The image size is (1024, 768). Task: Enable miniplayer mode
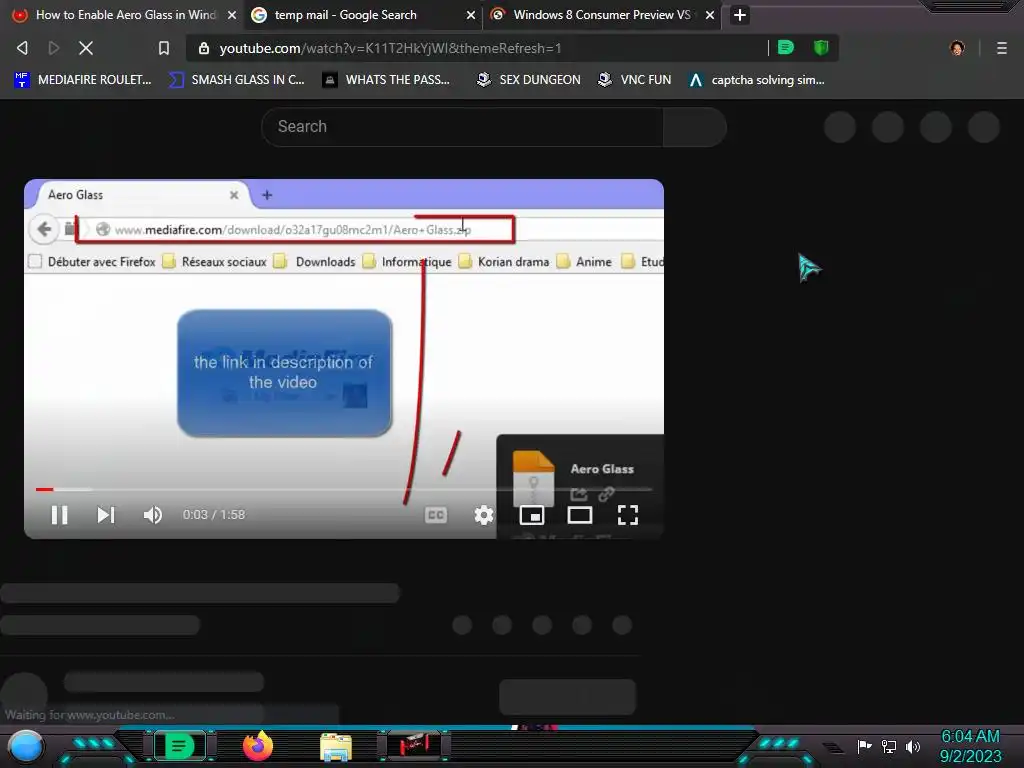pyautogui.click(x=532, y=515)
